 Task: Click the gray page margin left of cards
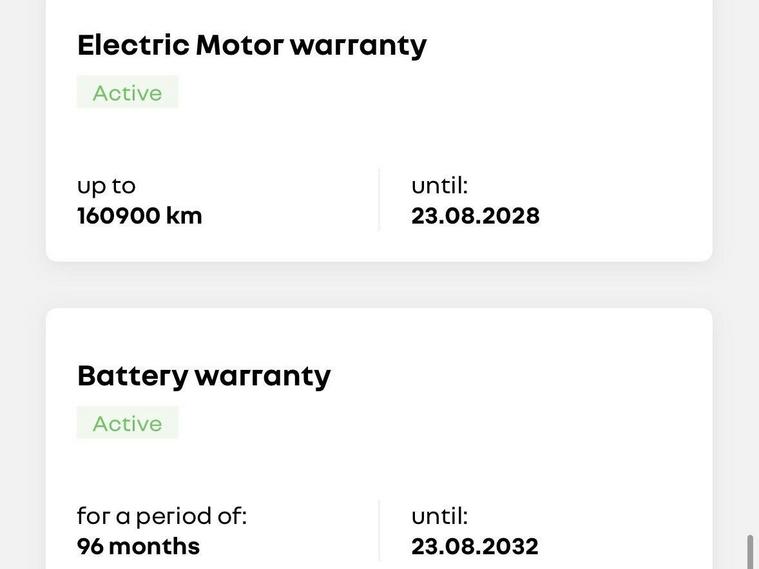(x=22, y=285)
